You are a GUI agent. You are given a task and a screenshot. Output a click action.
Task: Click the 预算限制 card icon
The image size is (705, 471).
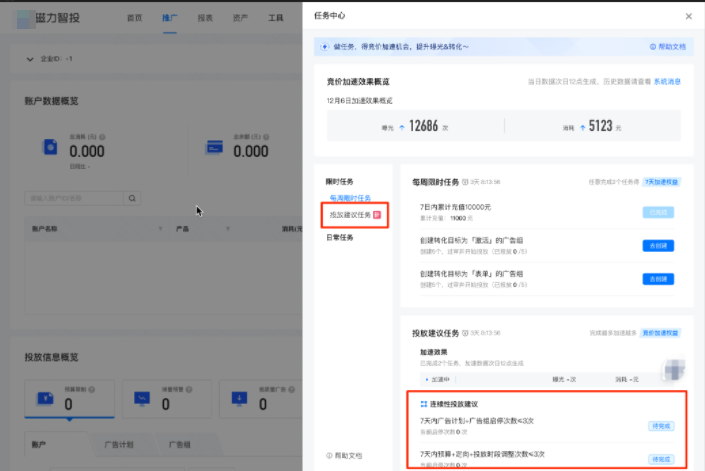(x=45, y=398)
